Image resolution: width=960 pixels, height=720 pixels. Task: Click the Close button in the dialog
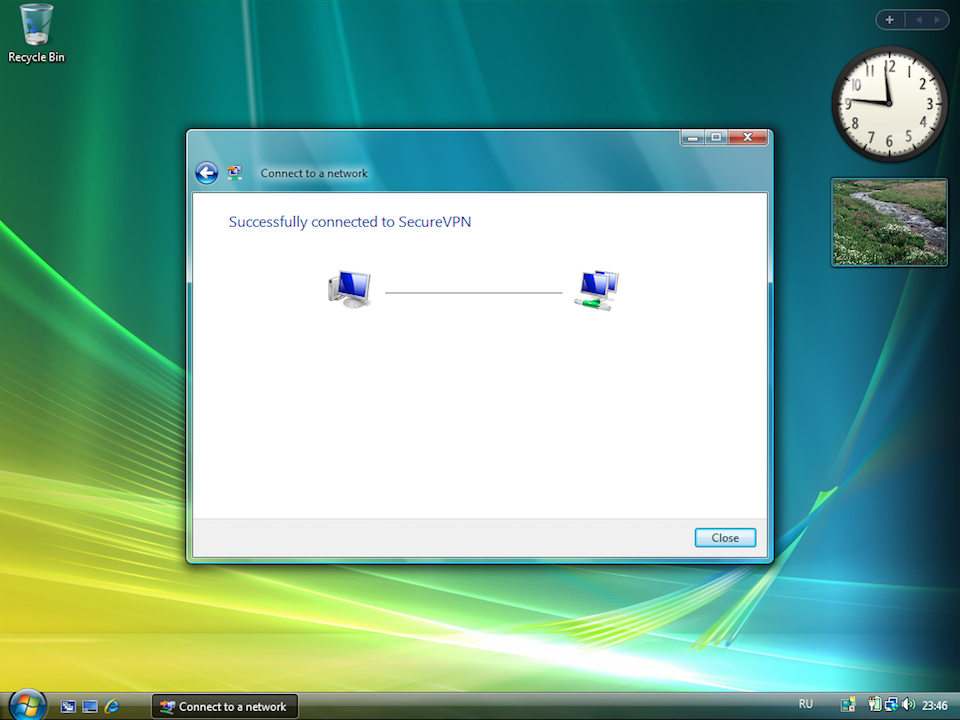pos(725,538)
